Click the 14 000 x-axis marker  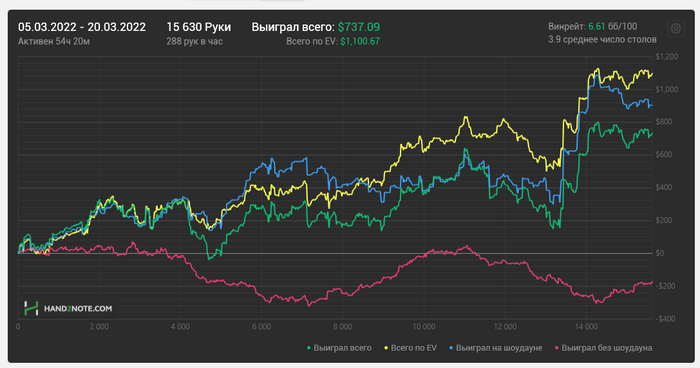point(586,327)
